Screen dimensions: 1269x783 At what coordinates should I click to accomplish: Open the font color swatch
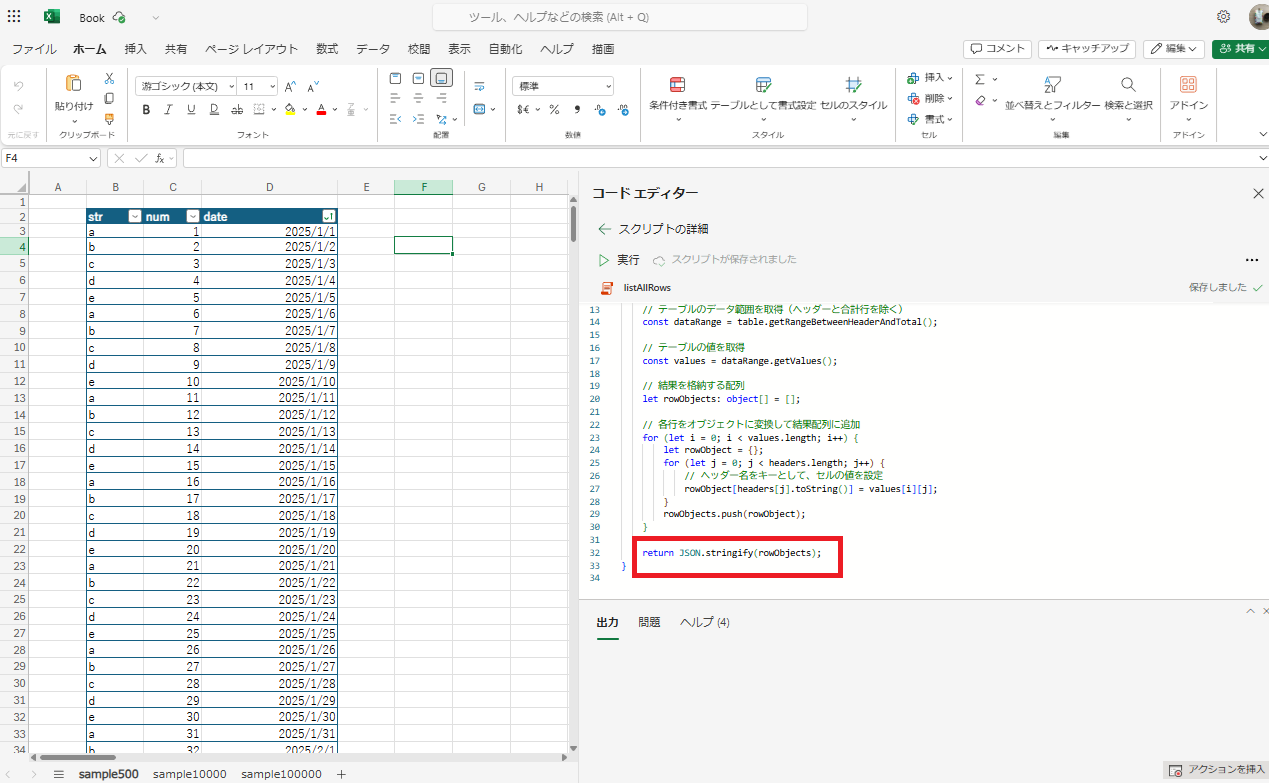(x=322, y=109)
